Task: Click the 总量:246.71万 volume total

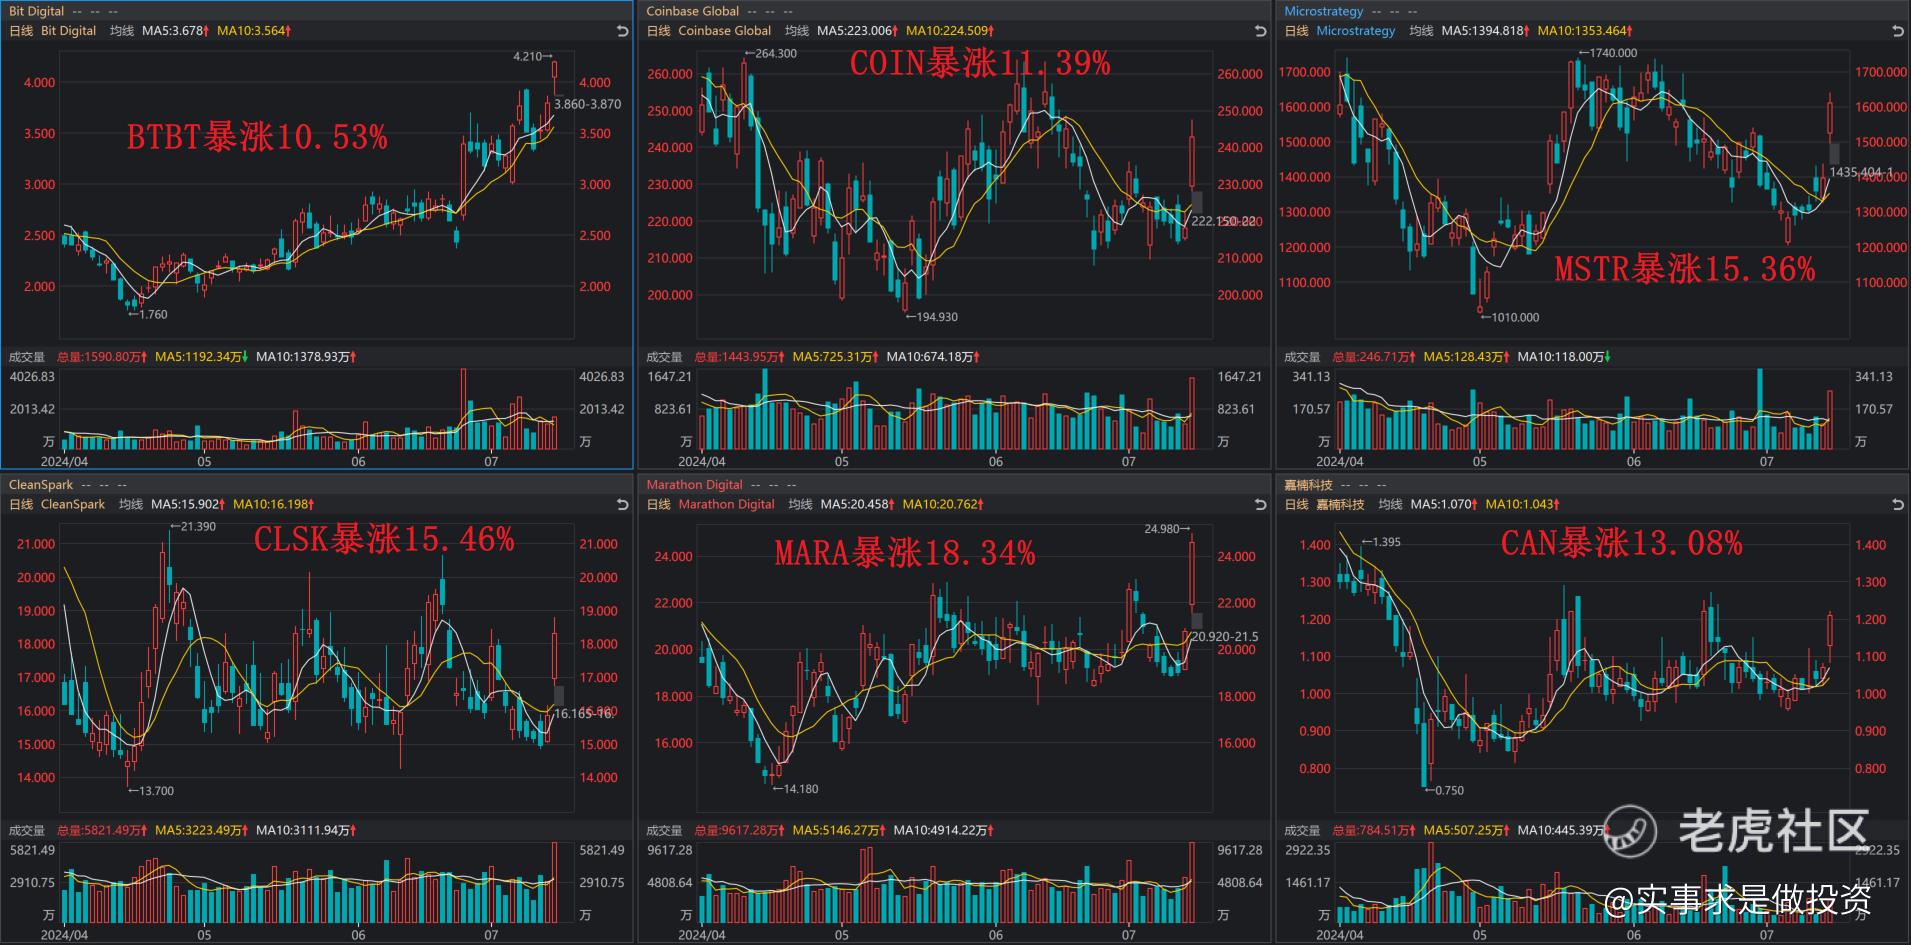Action: point(1375,357)
